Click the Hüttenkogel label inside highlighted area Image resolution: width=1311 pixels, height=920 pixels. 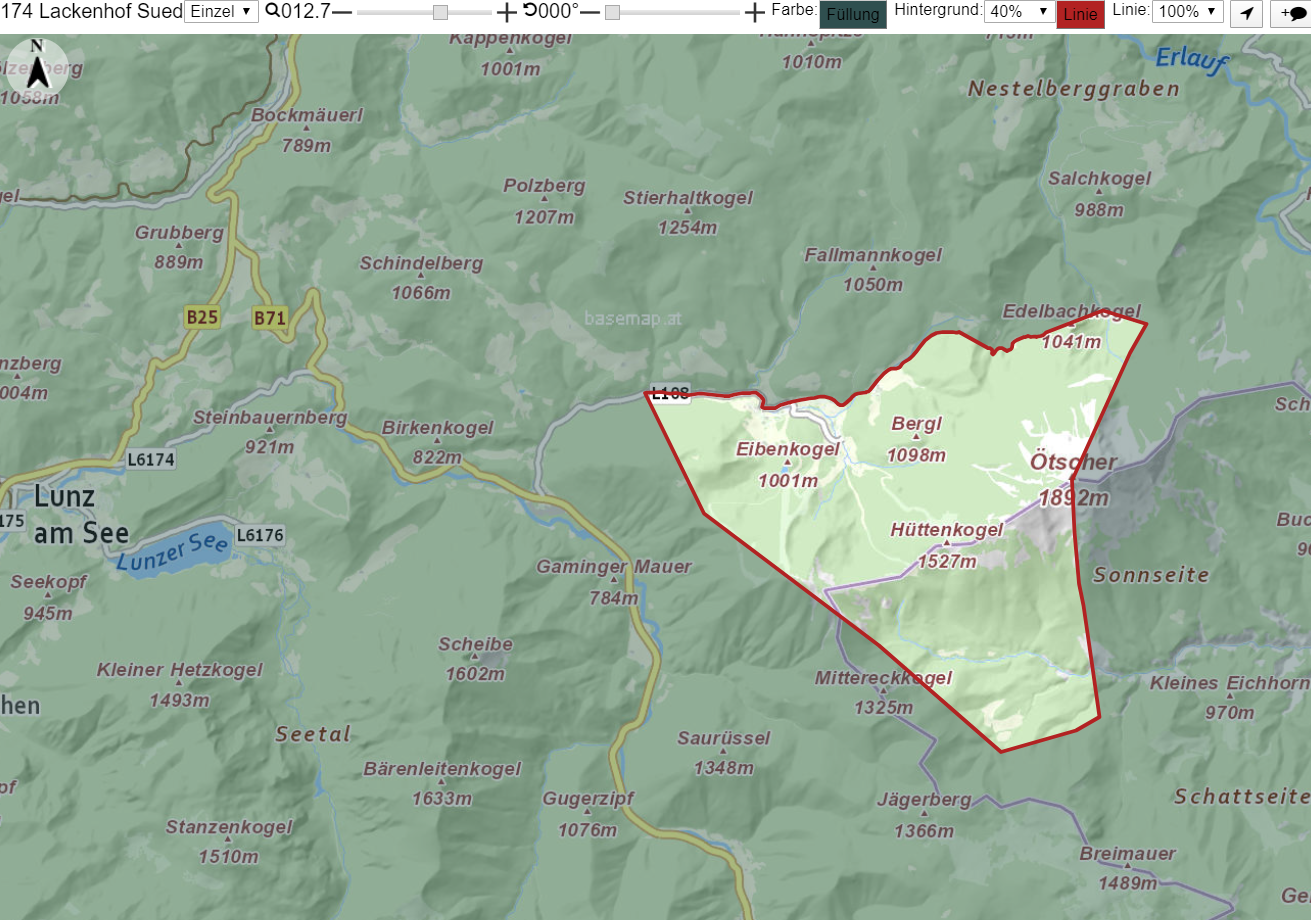(946, 530)
